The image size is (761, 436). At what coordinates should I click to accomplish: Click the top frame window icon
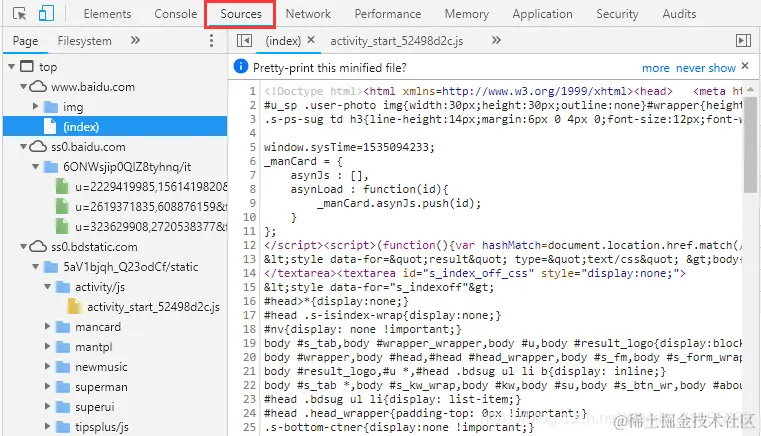coord(27,66)
